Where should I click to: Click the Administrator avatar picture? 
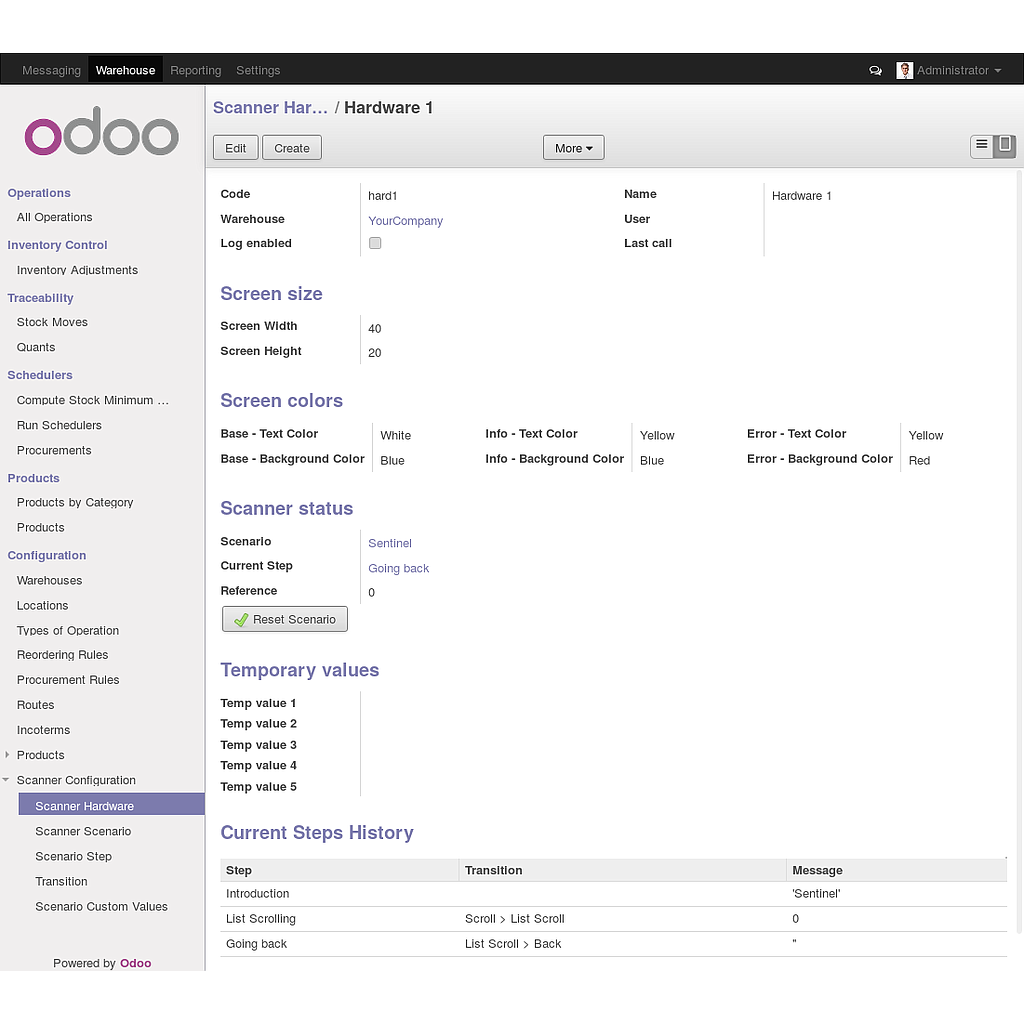pyautogui.click(x=904, y=71)
